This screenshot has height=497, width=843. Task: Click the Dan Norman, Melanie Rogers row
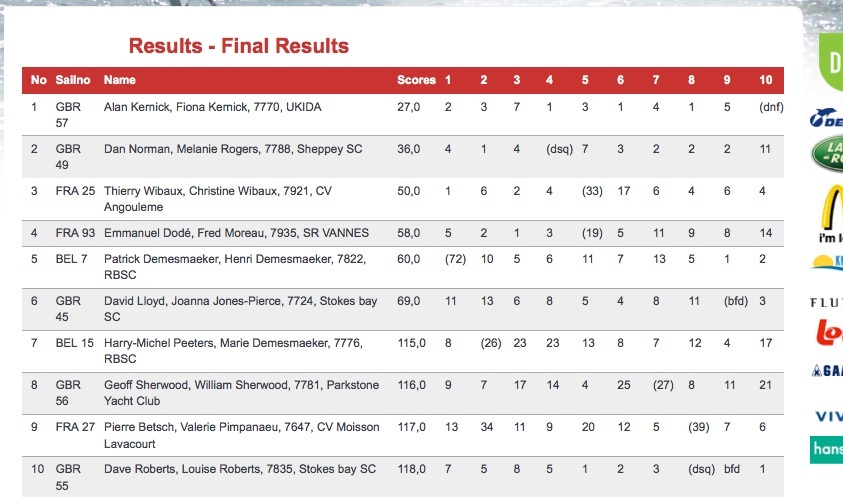point(403,157)
